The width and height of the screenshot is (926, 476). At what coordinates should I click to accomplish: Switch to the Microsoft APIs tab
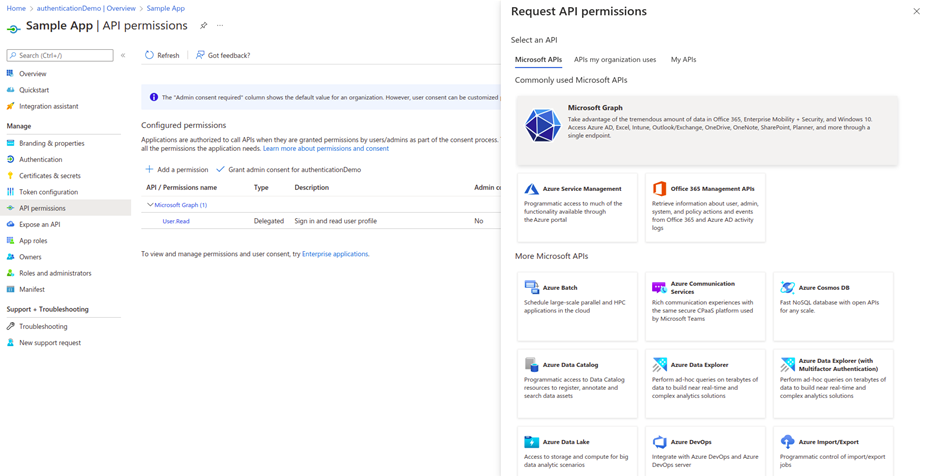538,60
